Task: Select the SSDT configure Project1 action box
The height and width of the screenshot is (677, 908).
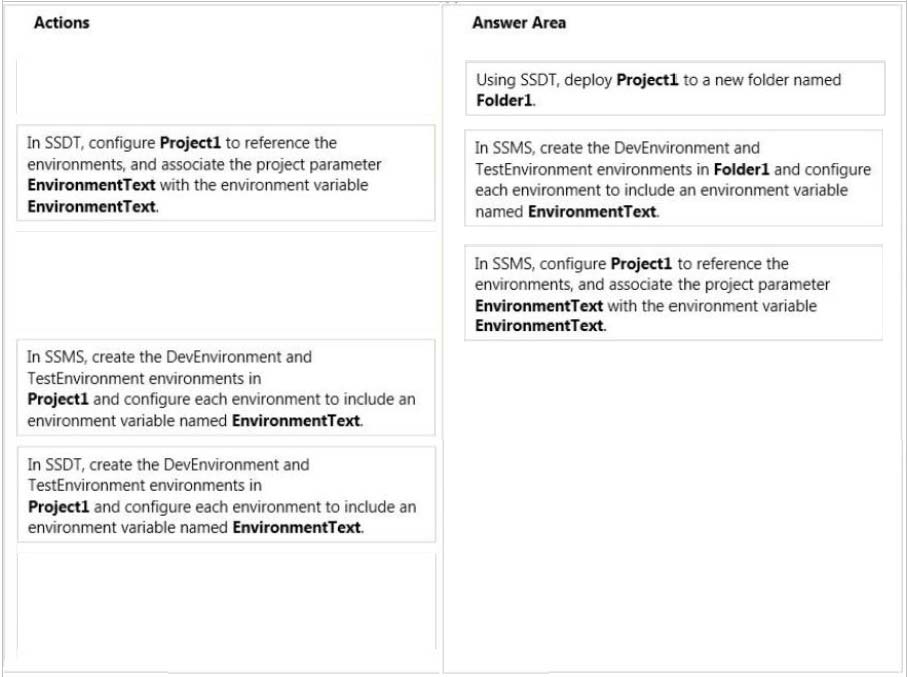Action: point(226,173)
